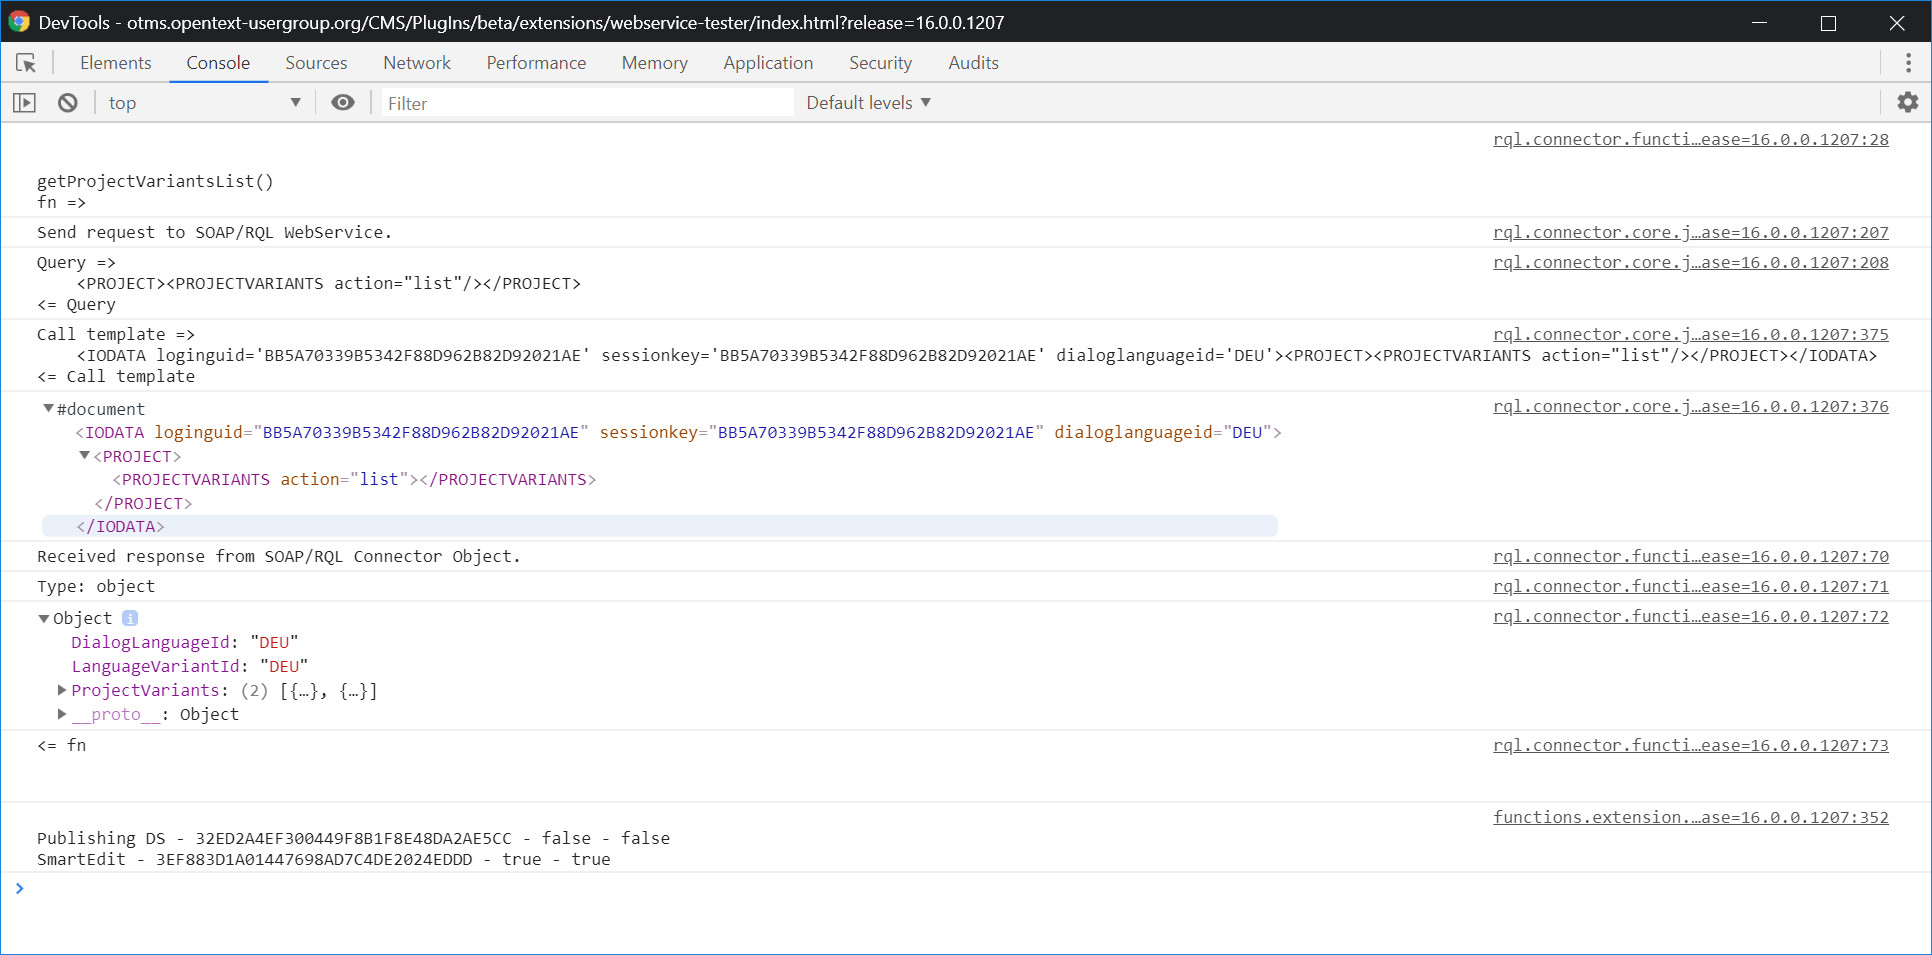The width and height of the screenshot is (1932, 955).
Task: Click the getProjectVariantsList() log text
Action: 155,181
